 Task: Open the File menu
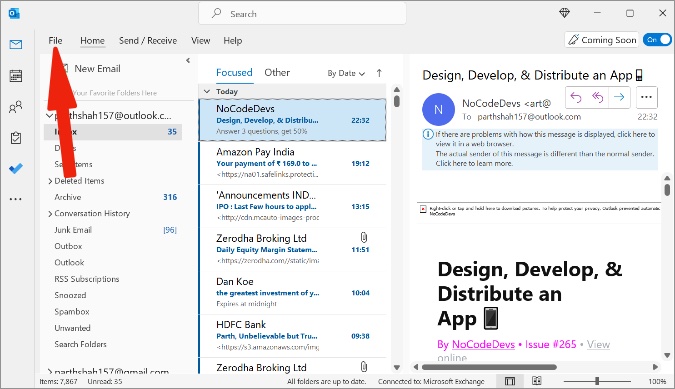pos(55,40)
